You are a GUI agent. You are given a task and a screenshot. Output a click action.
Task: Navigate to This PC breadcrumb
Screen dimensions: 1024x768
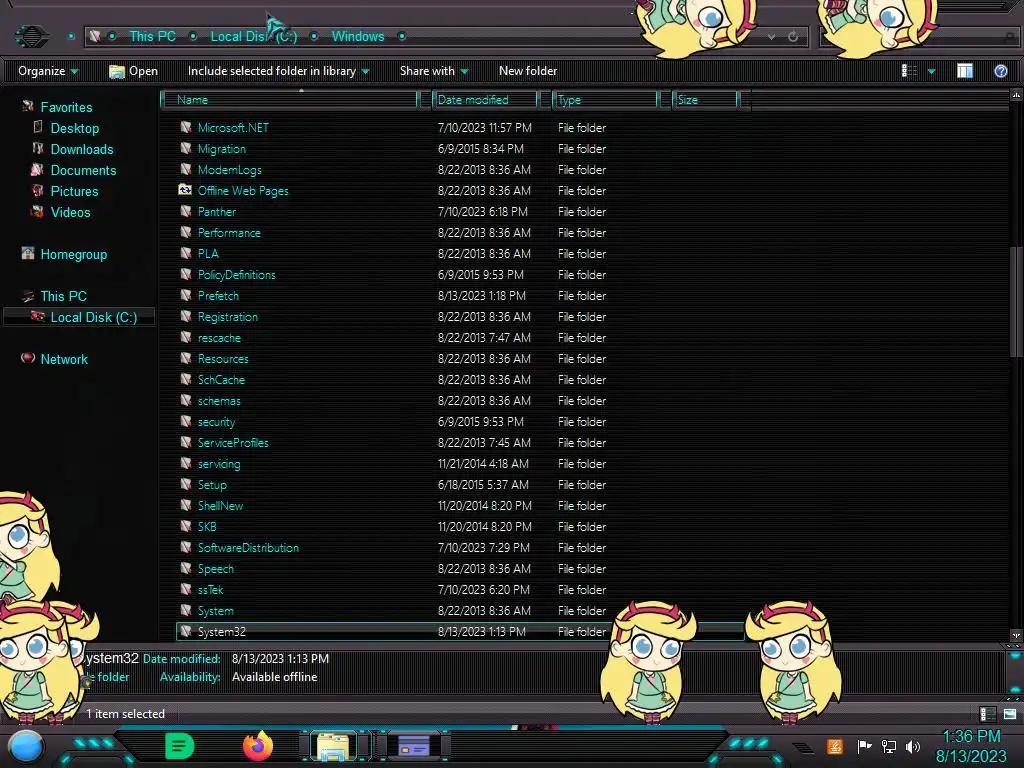click(152, 37)
